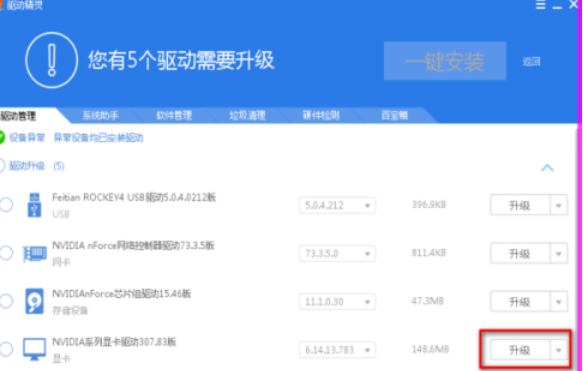This screenshot has width=583, height=371.
Task: Open the hamburger menu in title bar
Action: pyautogui.click(x=541, y=5)
